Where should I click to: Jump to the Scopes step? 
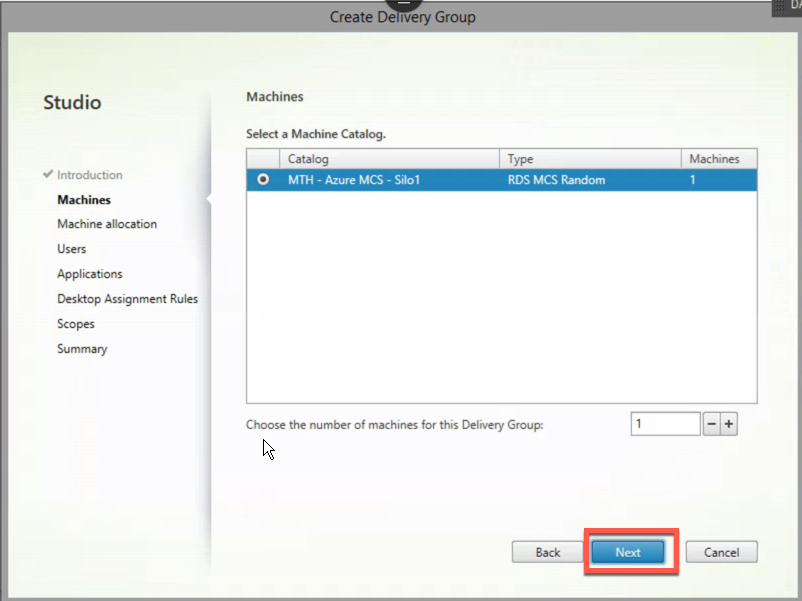[x=76, y=324]
